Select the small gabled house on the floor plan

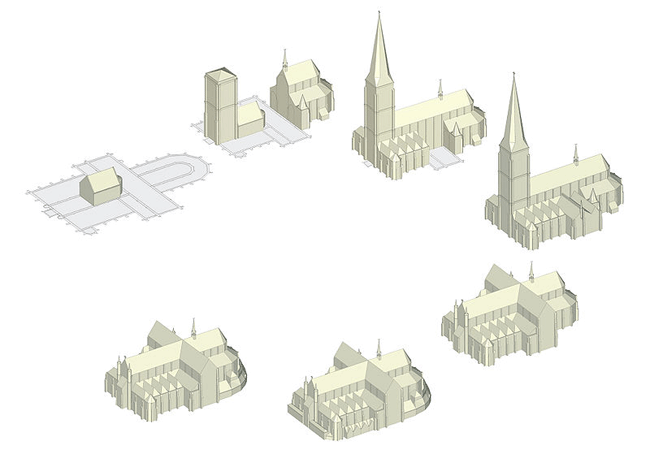pyautogui.click(x=102, y=185)
